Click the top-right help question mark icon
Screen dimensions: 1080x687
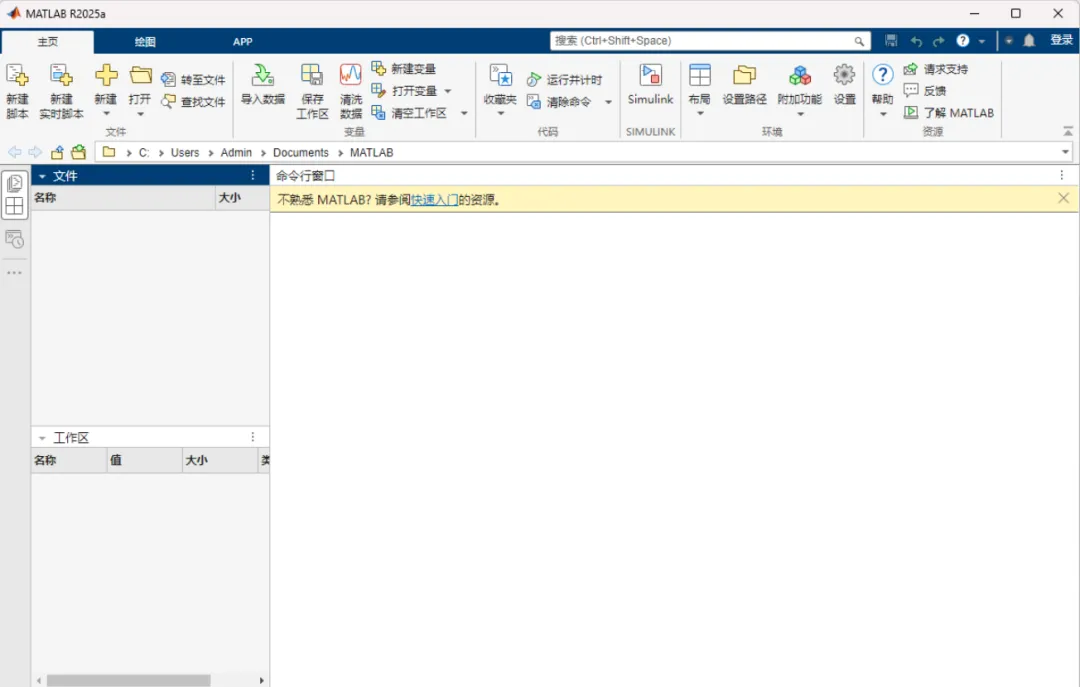[963, 41]
